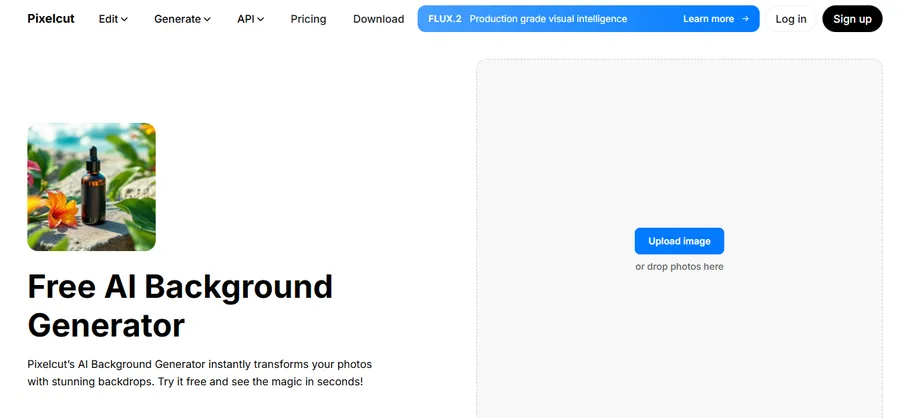Image resolution: width=900 pixels, height=418 pixels.
Task: Expand the API chevron
Action: coord(261,20)
